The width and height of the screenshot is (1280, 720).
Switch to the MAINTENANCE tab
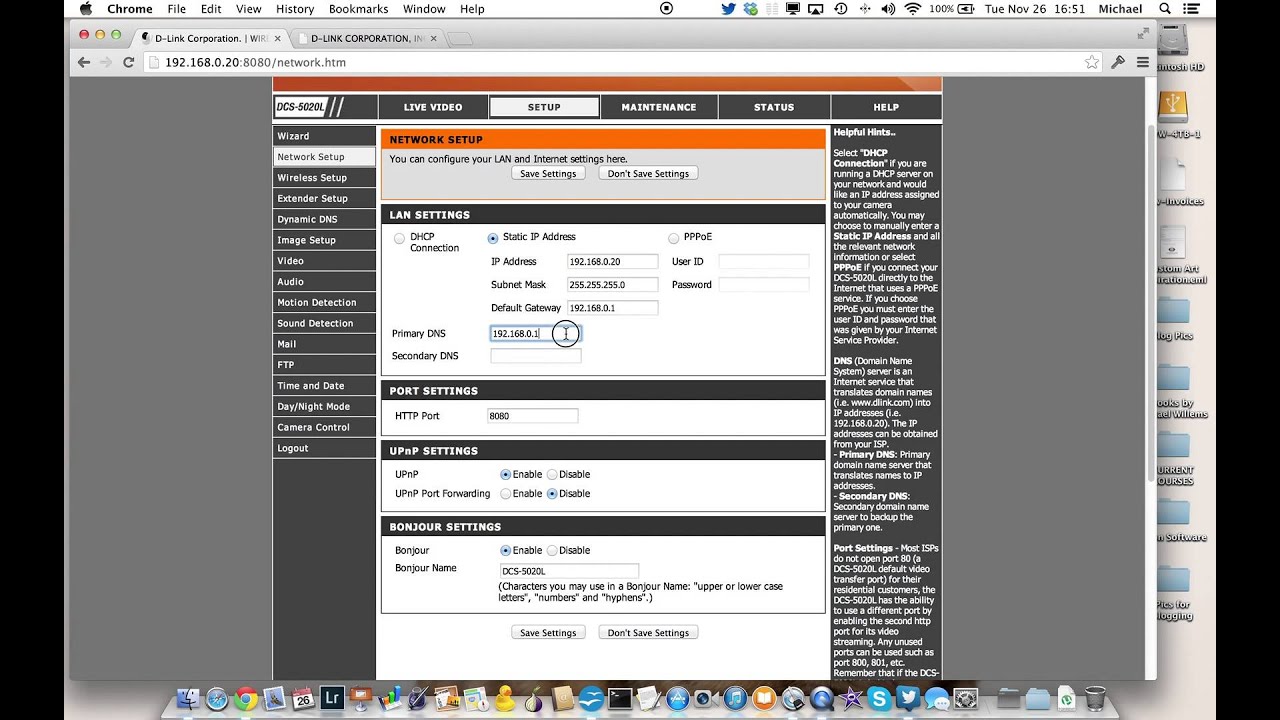click(x=658, y=107)
